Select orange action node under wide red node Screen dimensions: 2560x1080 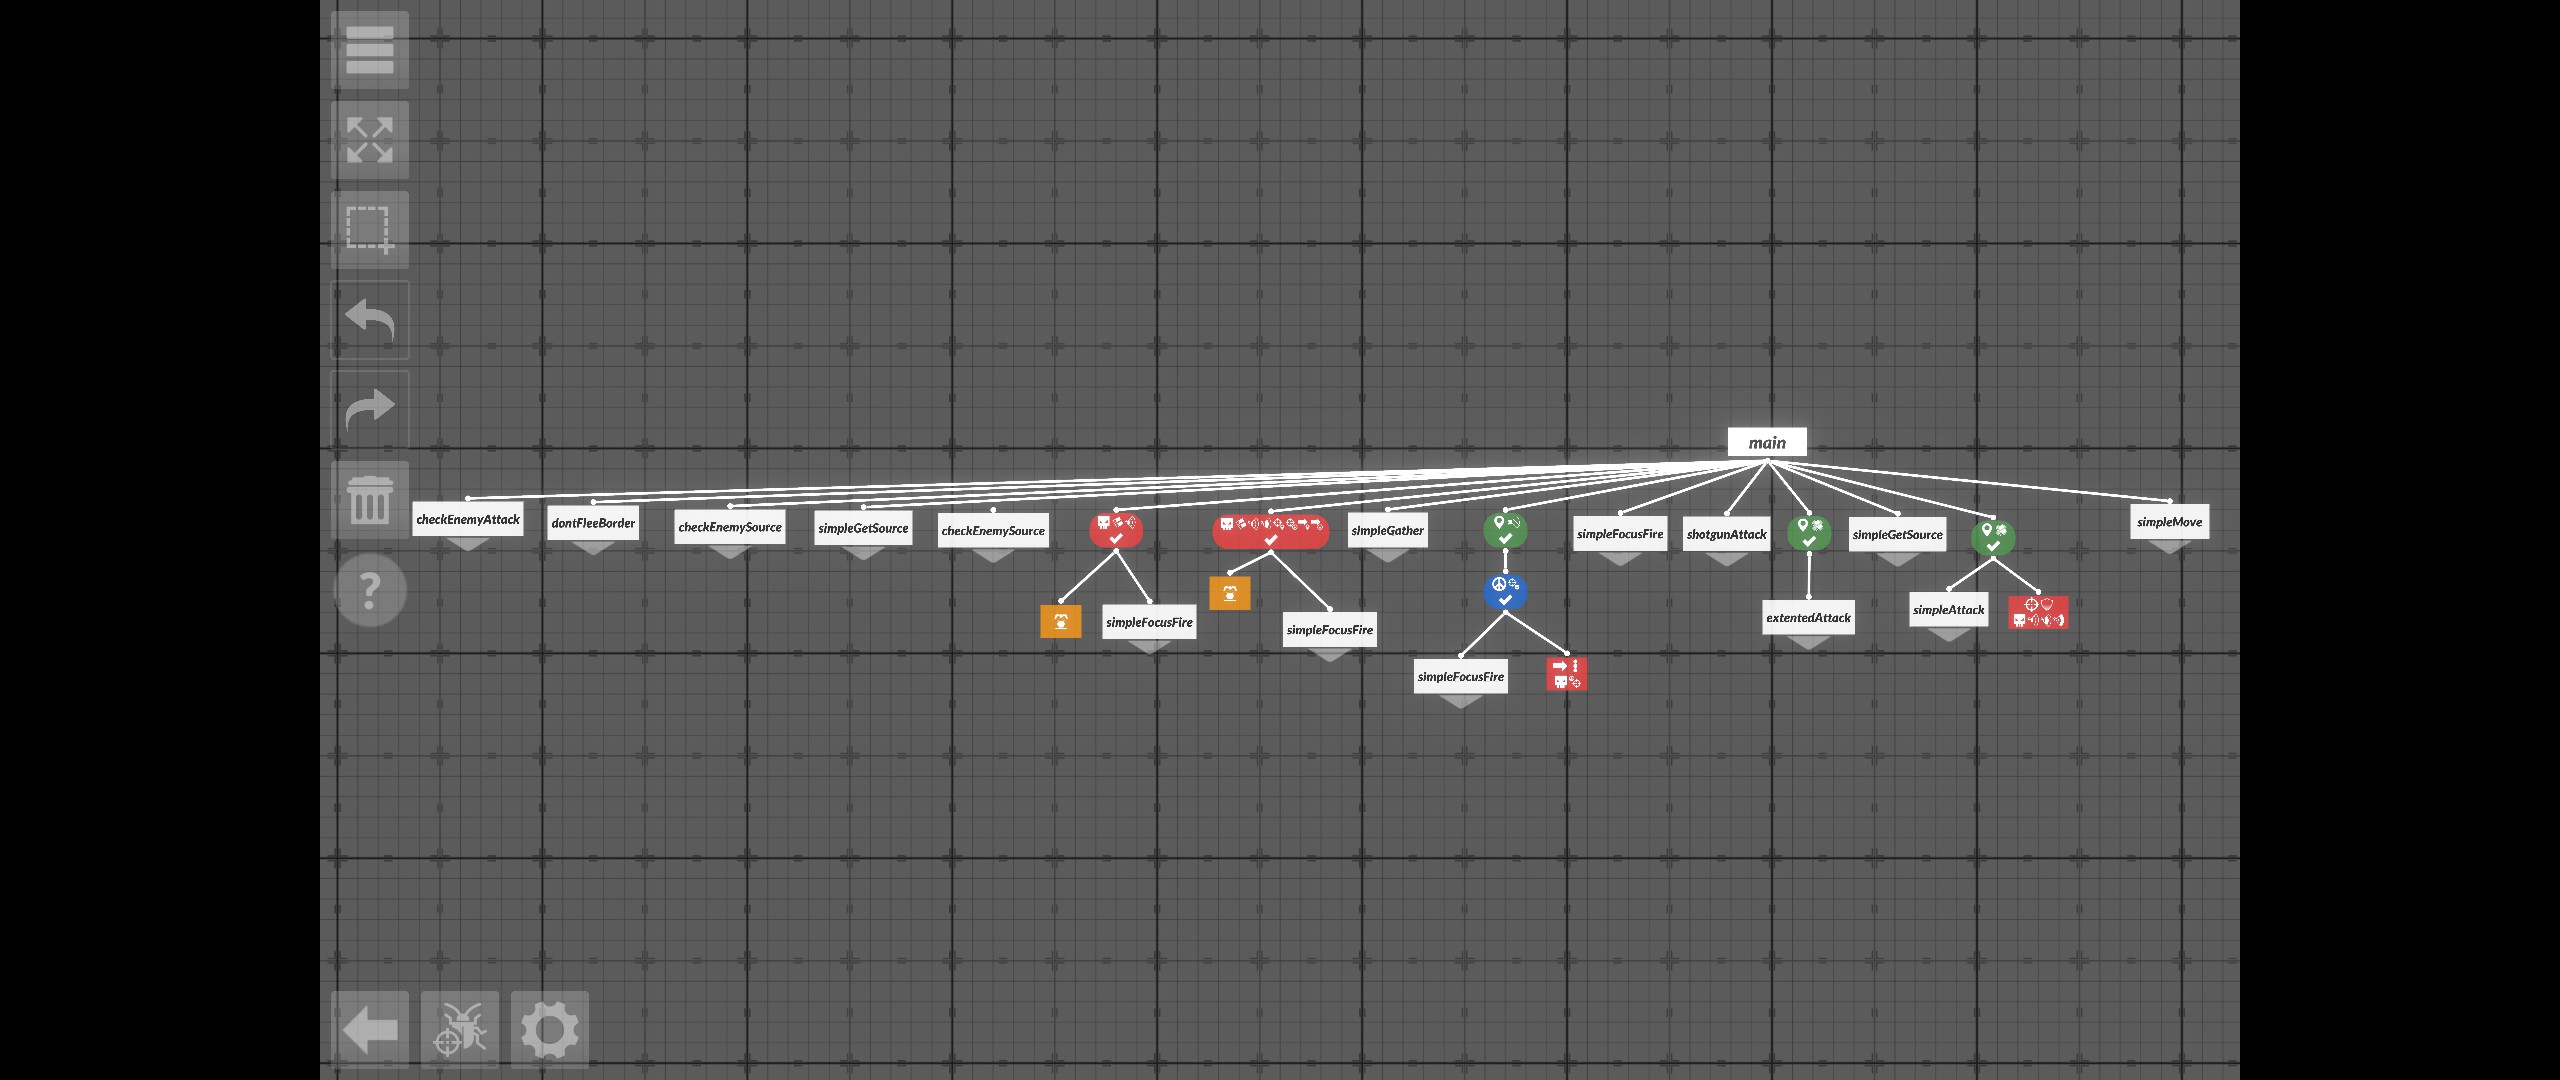tap(1229, 593)
